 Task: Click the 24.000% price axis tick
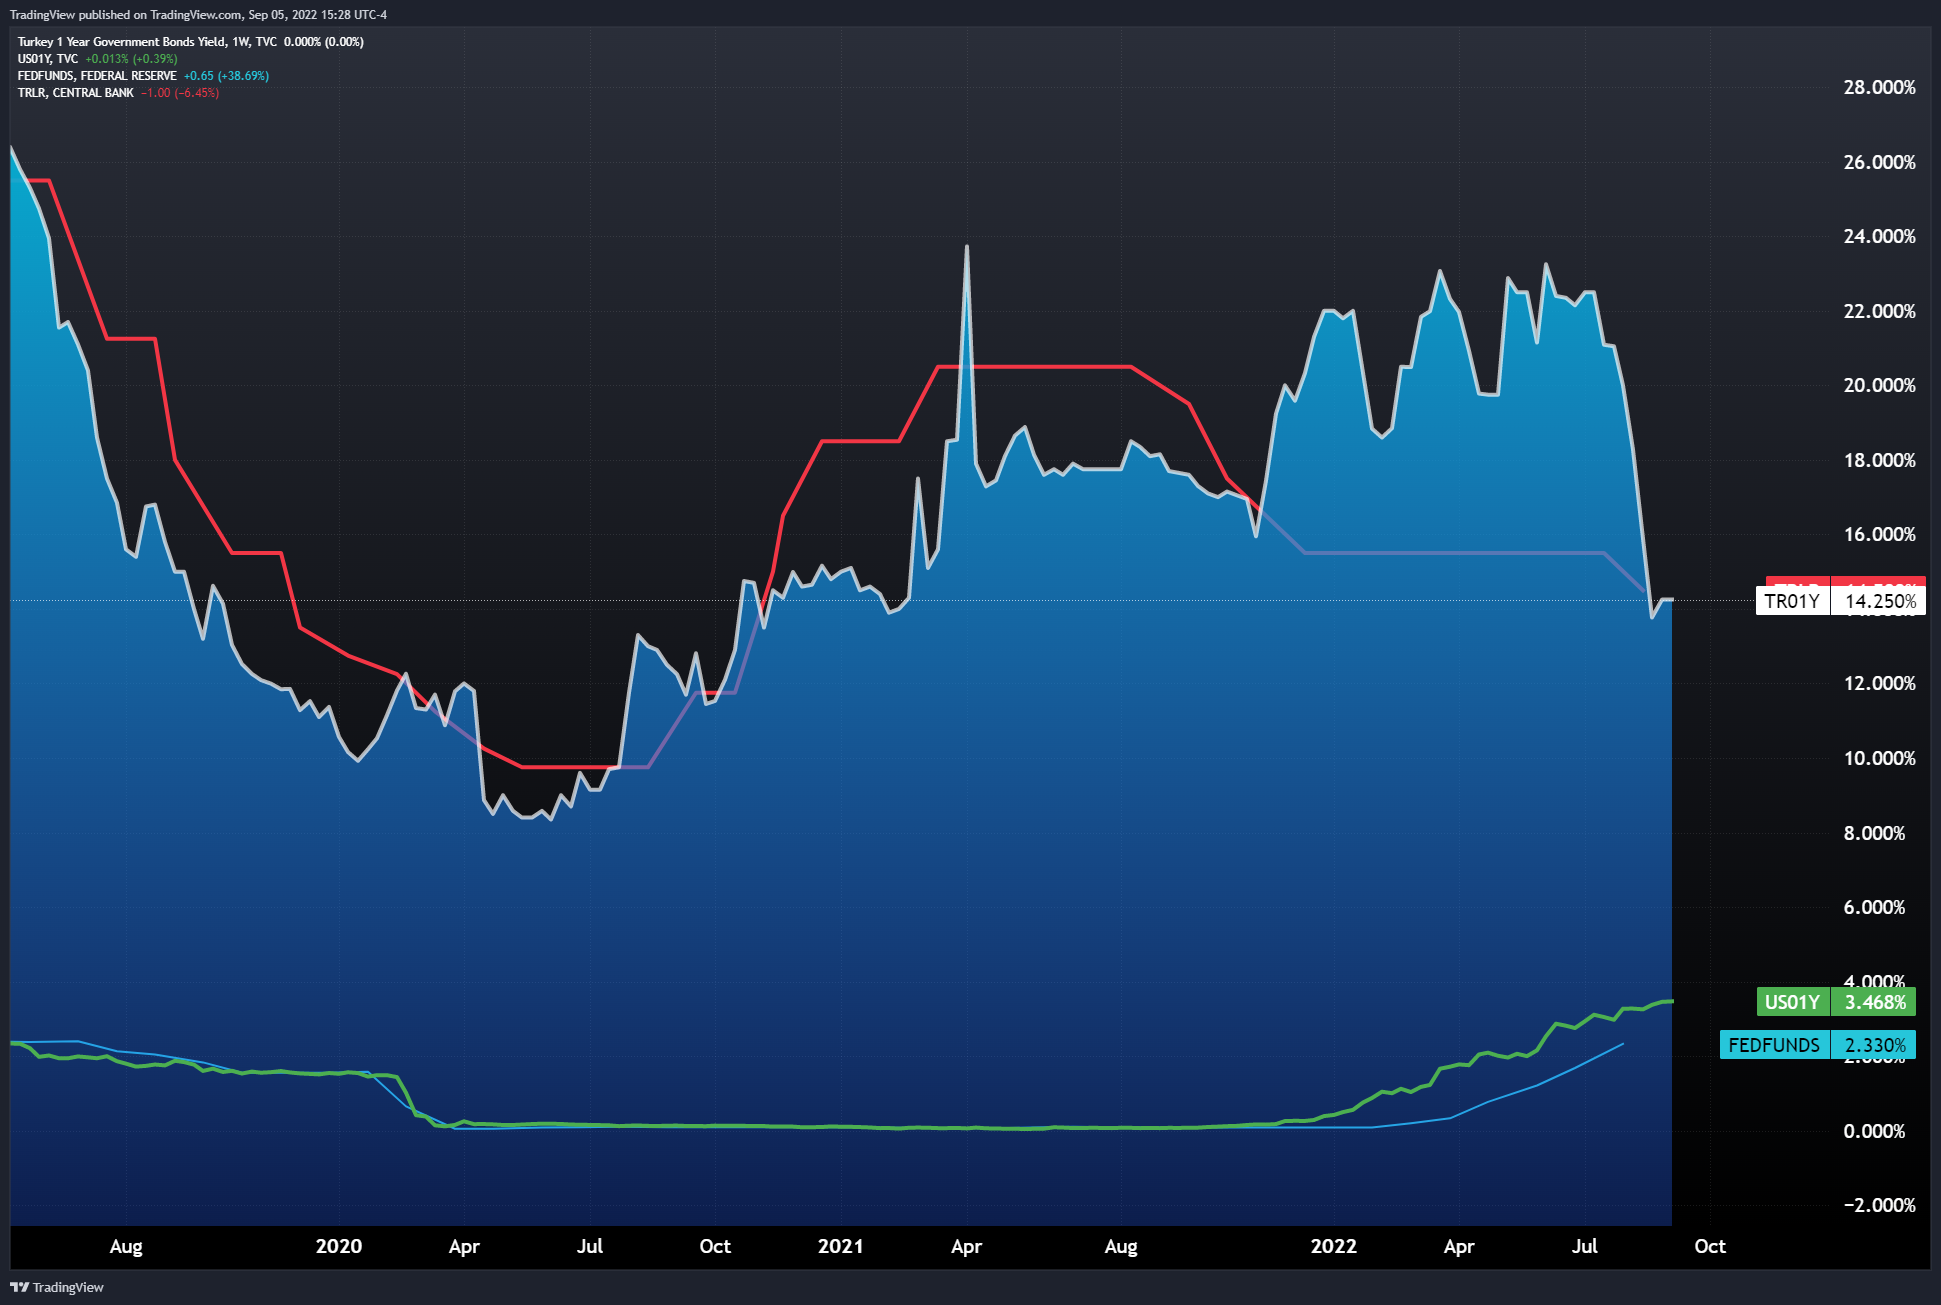pyautogui.click(x=1879, y=237)
